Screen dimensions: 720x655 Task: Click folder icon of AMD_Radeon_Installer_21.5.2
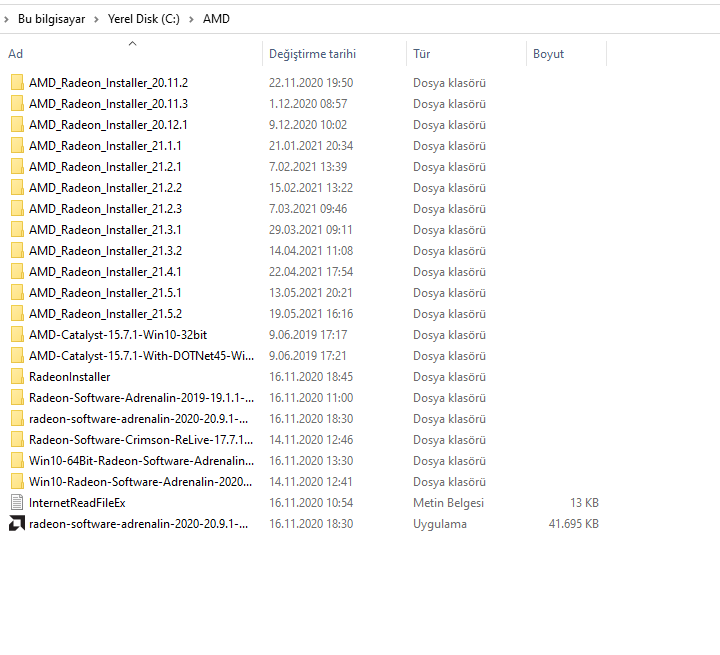coord(17,314)
